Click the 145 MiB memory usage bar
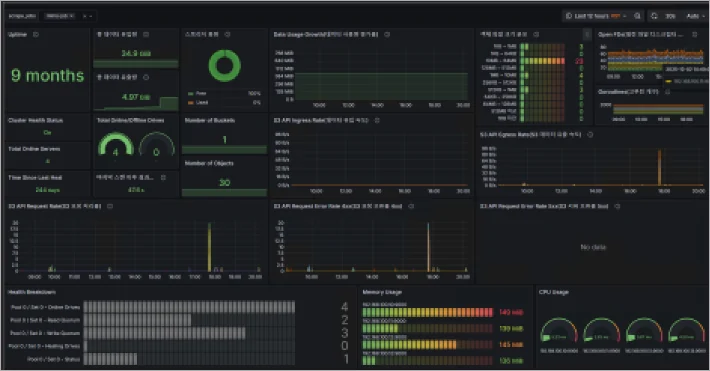The image size is (710, 371). pos(427,345)
